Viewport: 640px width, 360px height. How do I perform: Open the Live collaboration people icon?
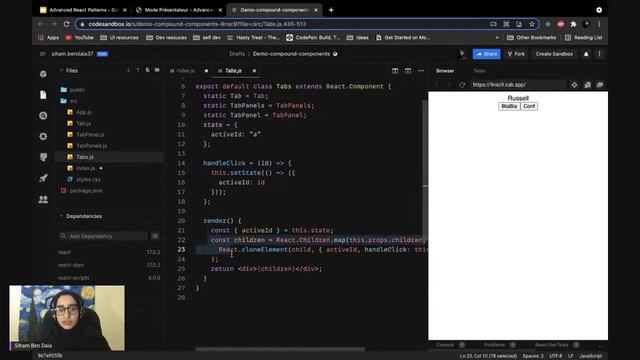(43, 199)
